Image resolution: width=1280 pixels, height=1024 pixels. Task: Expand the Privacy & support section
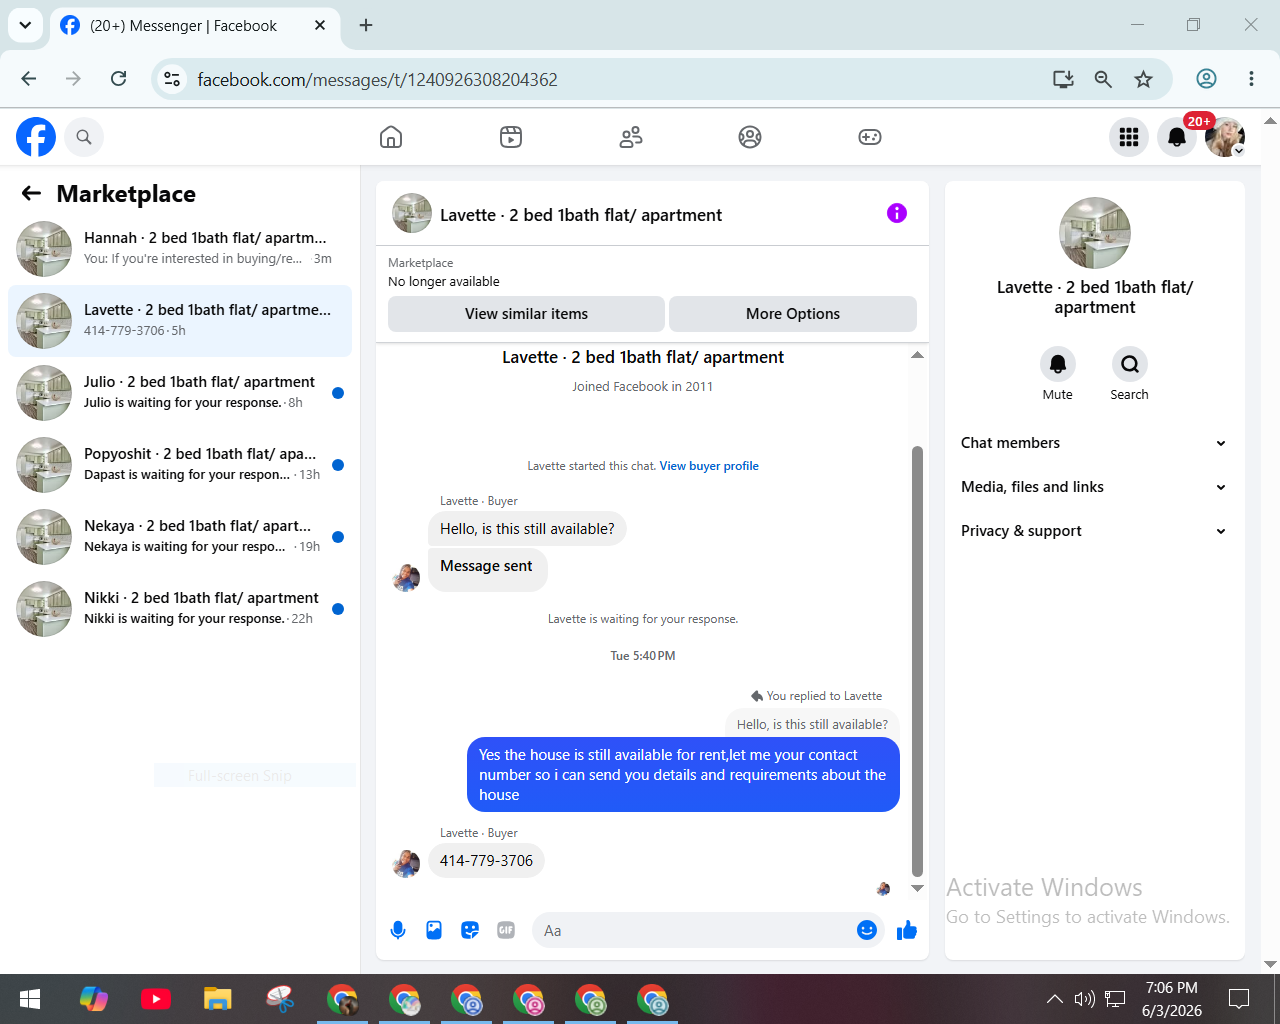click(1095, 531)
